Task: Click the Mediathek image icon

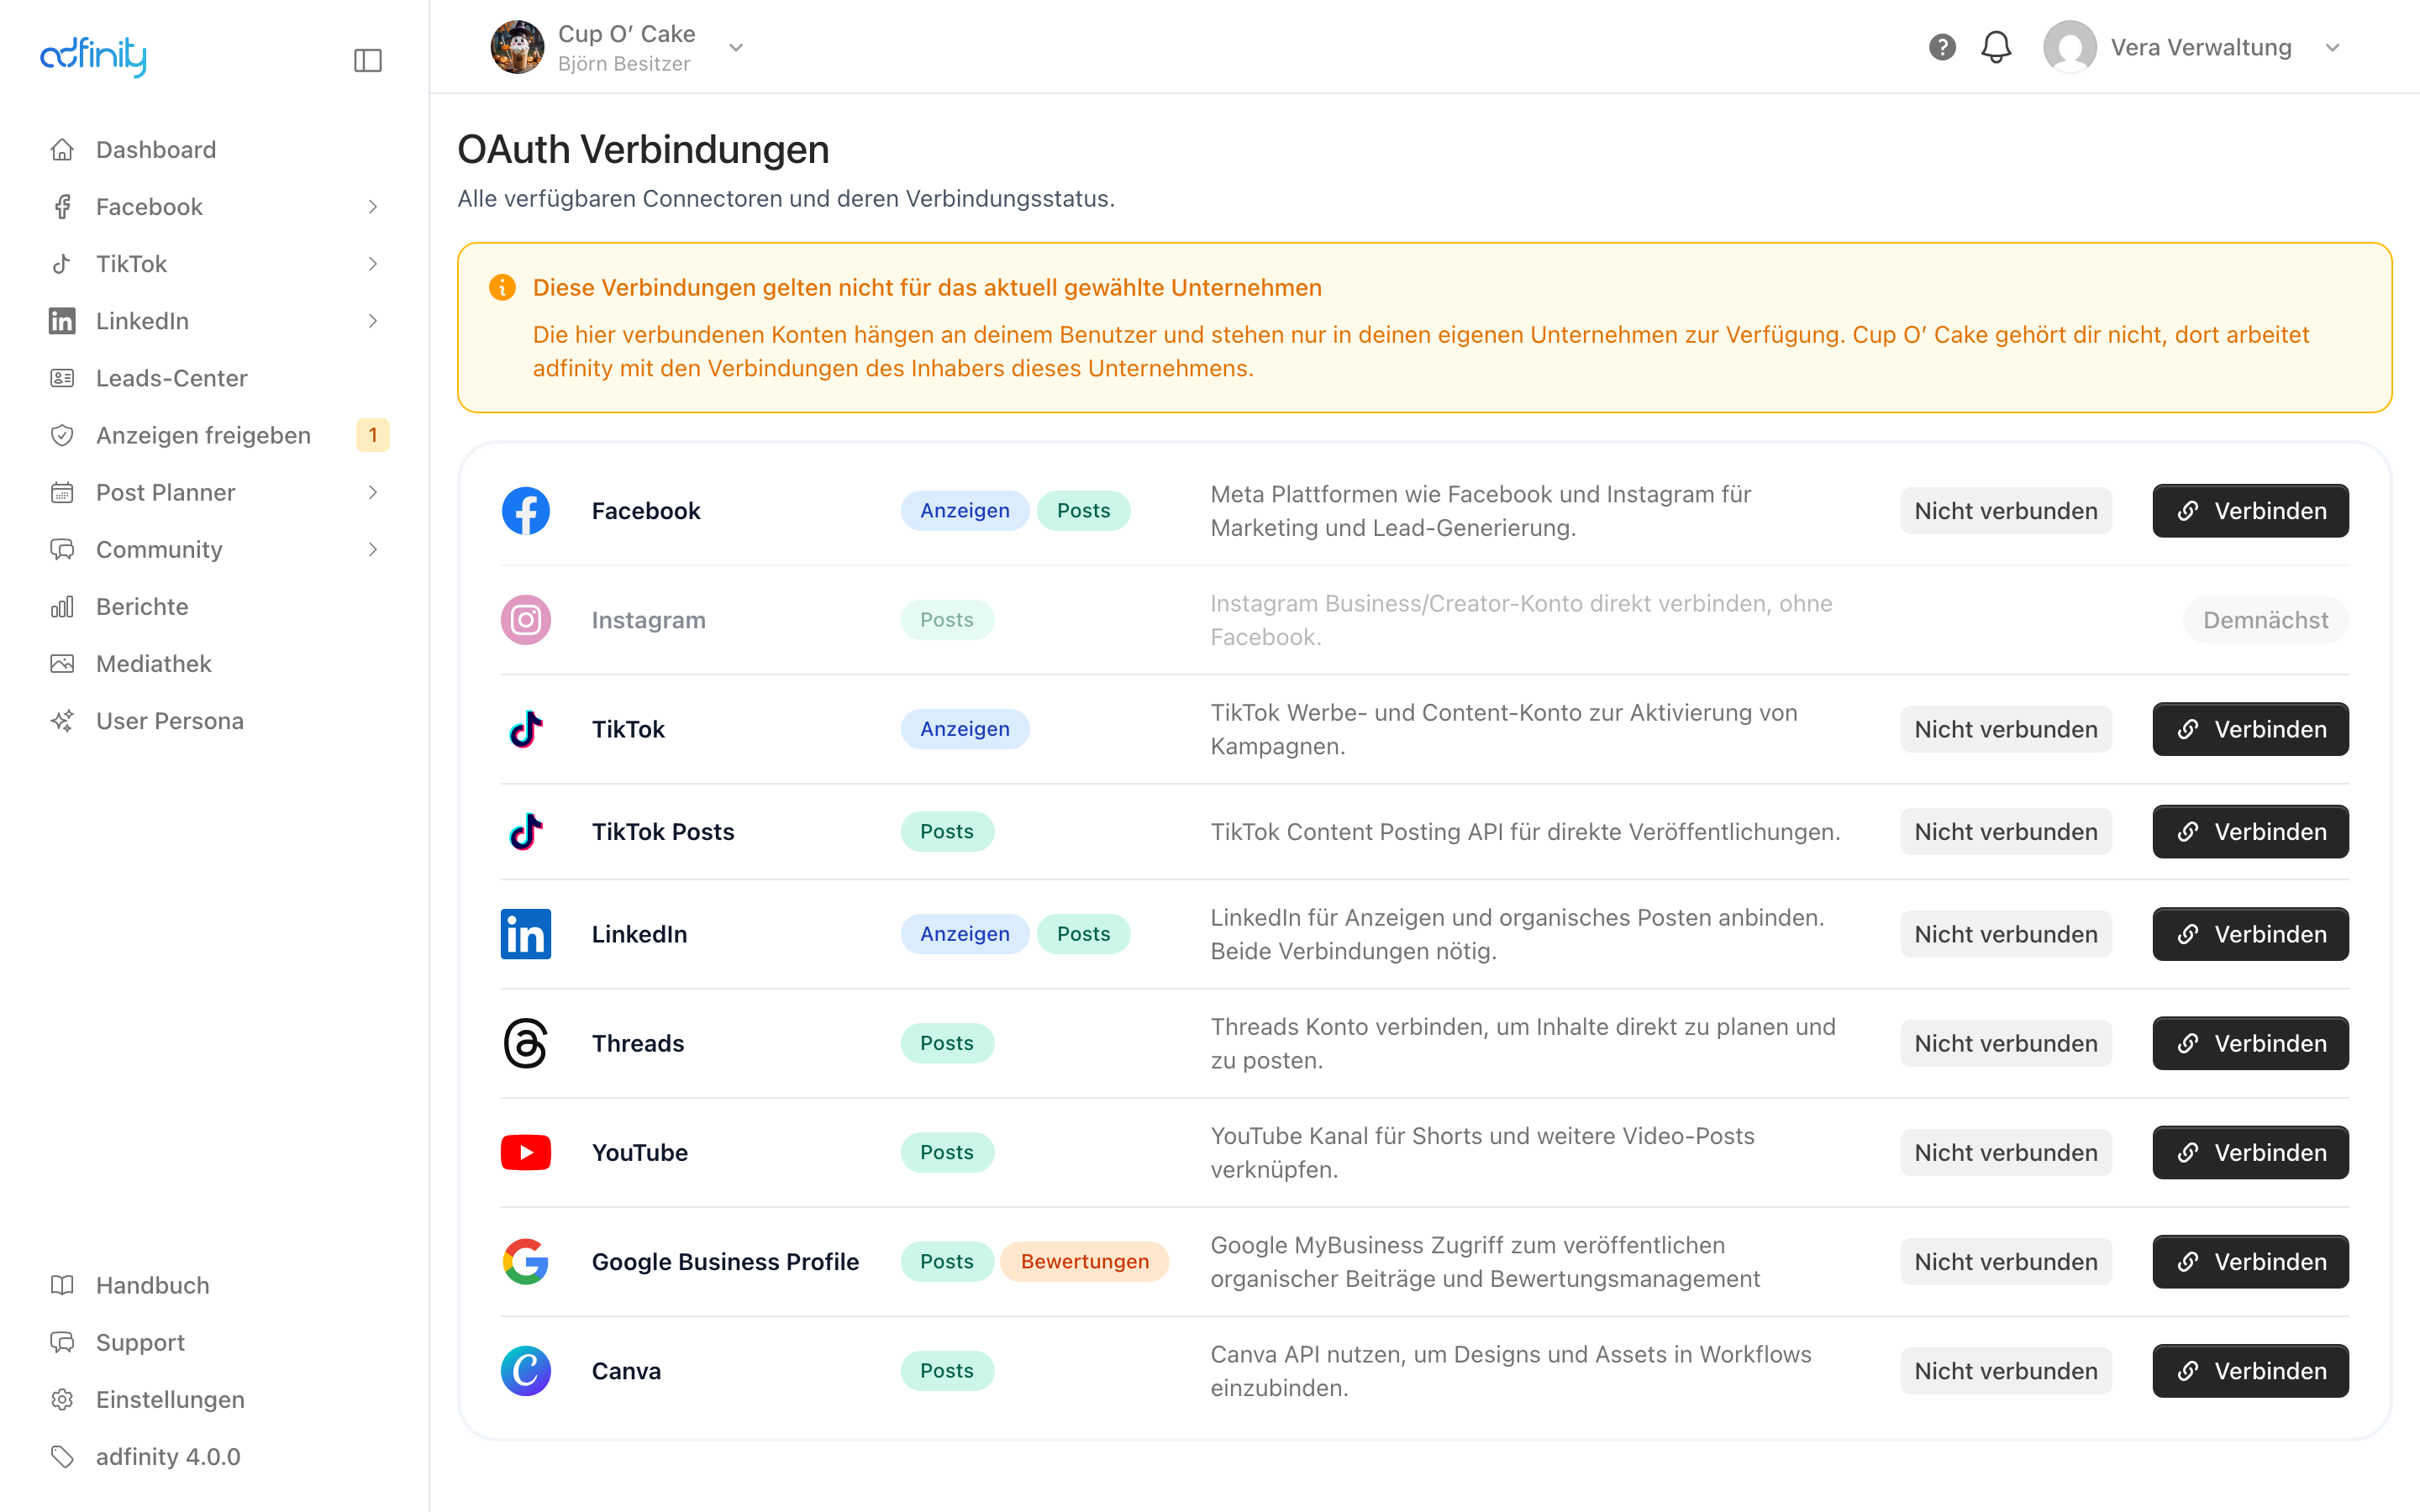Action: tap(62, 664)
